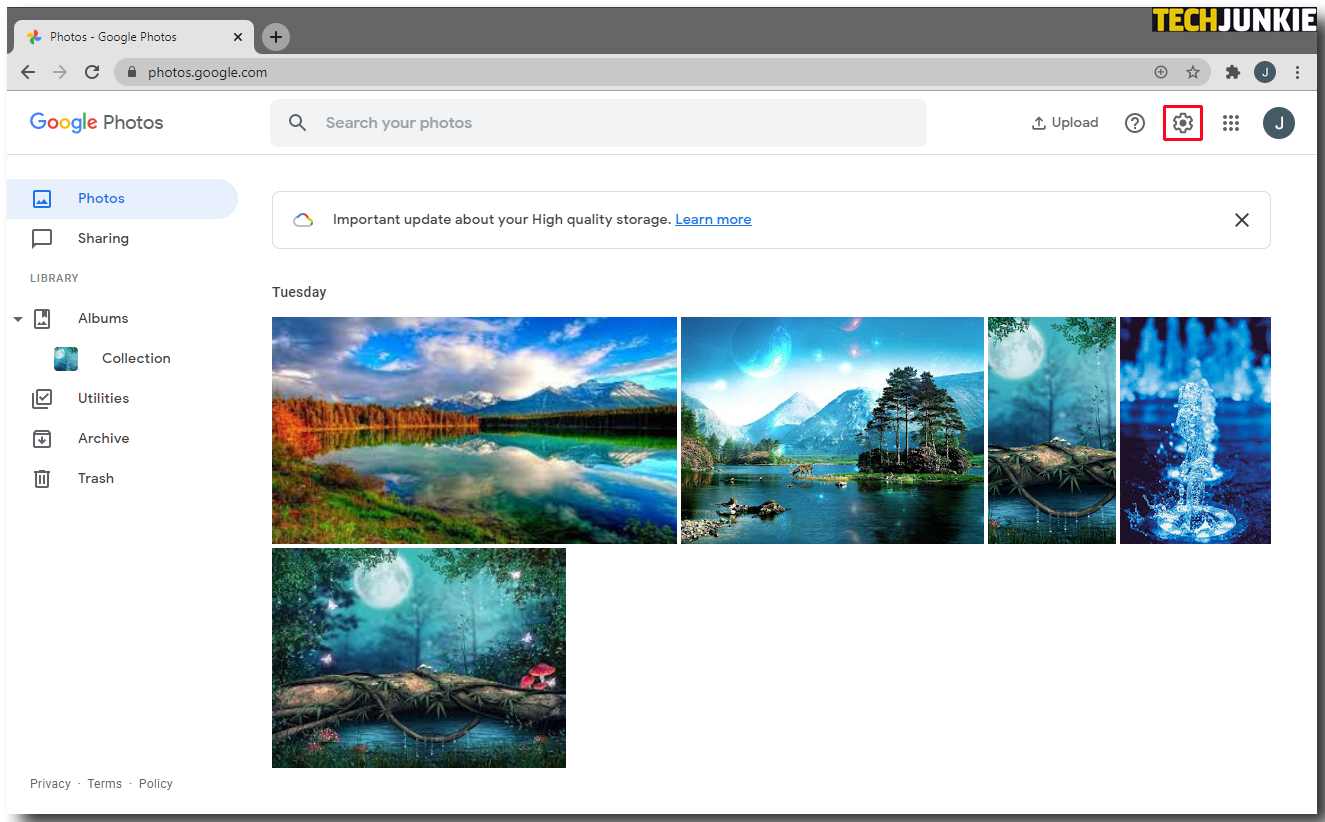
Task: Click the Help question mark icon
Action: 1134,123
